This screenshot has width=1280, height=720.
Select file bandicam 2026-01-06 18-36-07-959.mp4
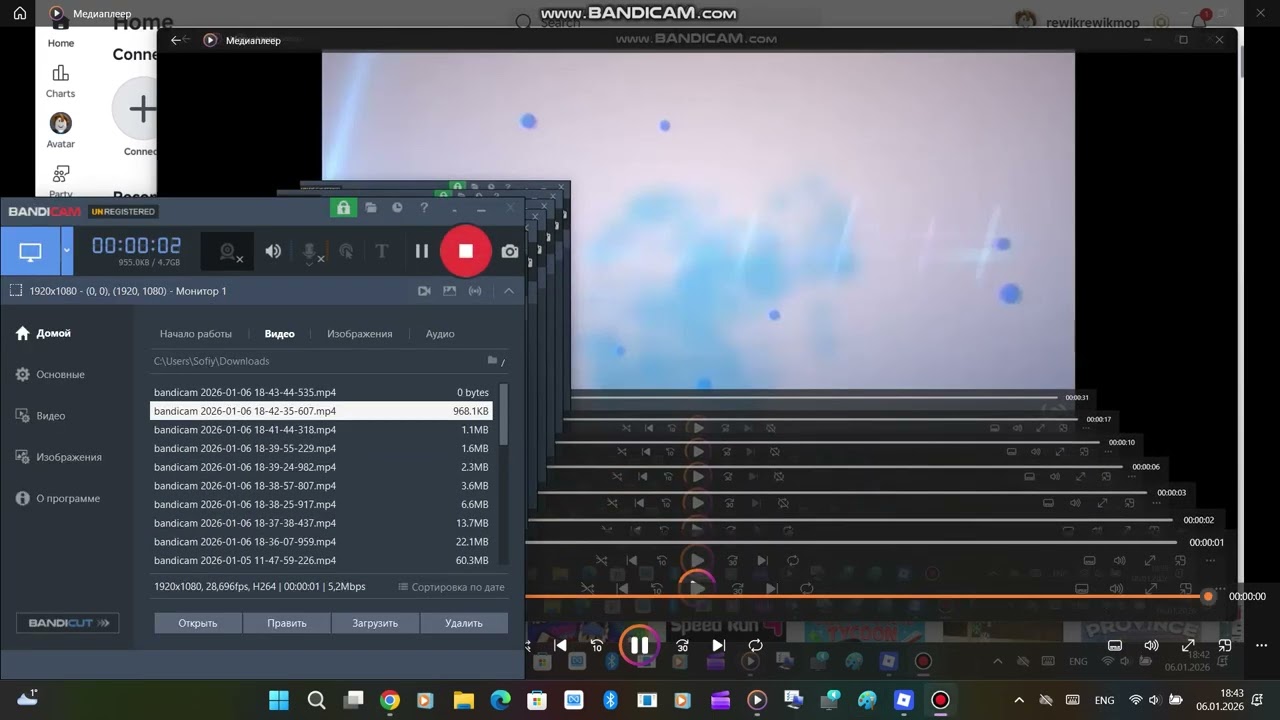pyautogui.click(x=321, y=541)
